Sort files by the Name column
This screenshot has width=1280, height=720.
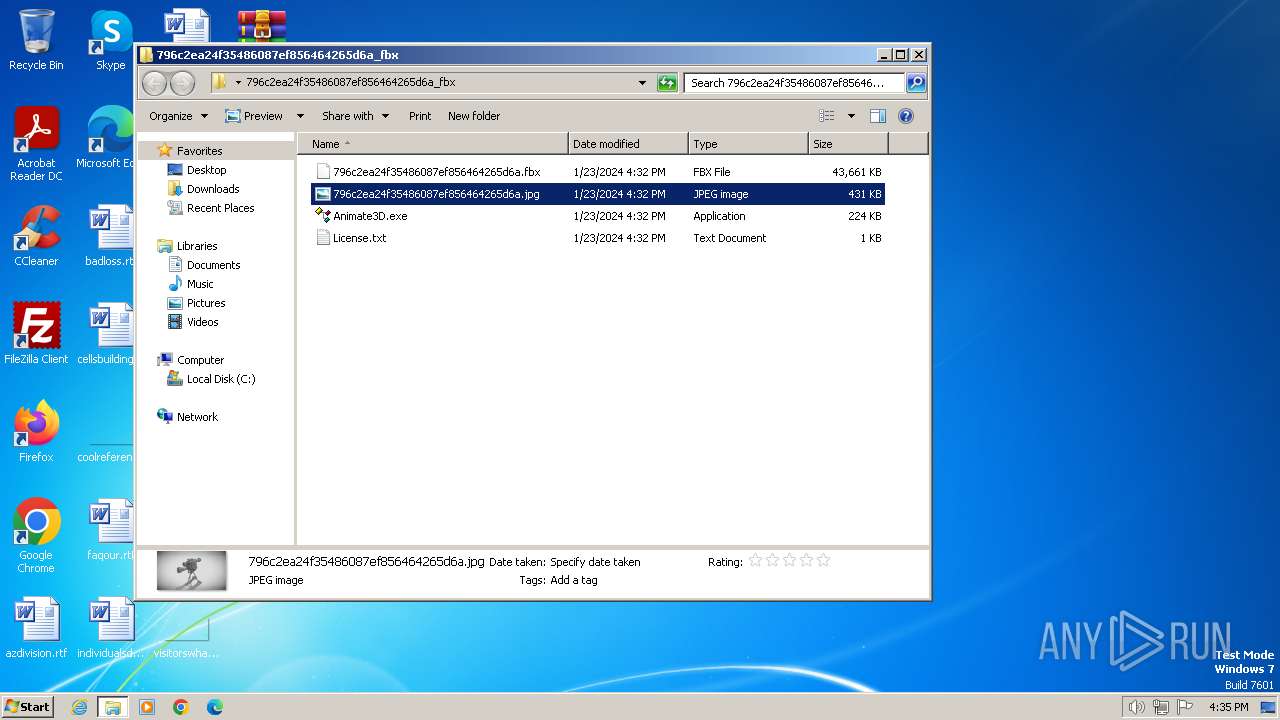(x=433, y=144)
